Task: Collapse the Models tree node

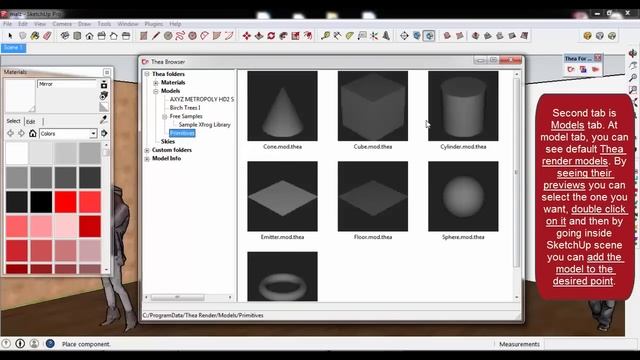Action: 156,91
